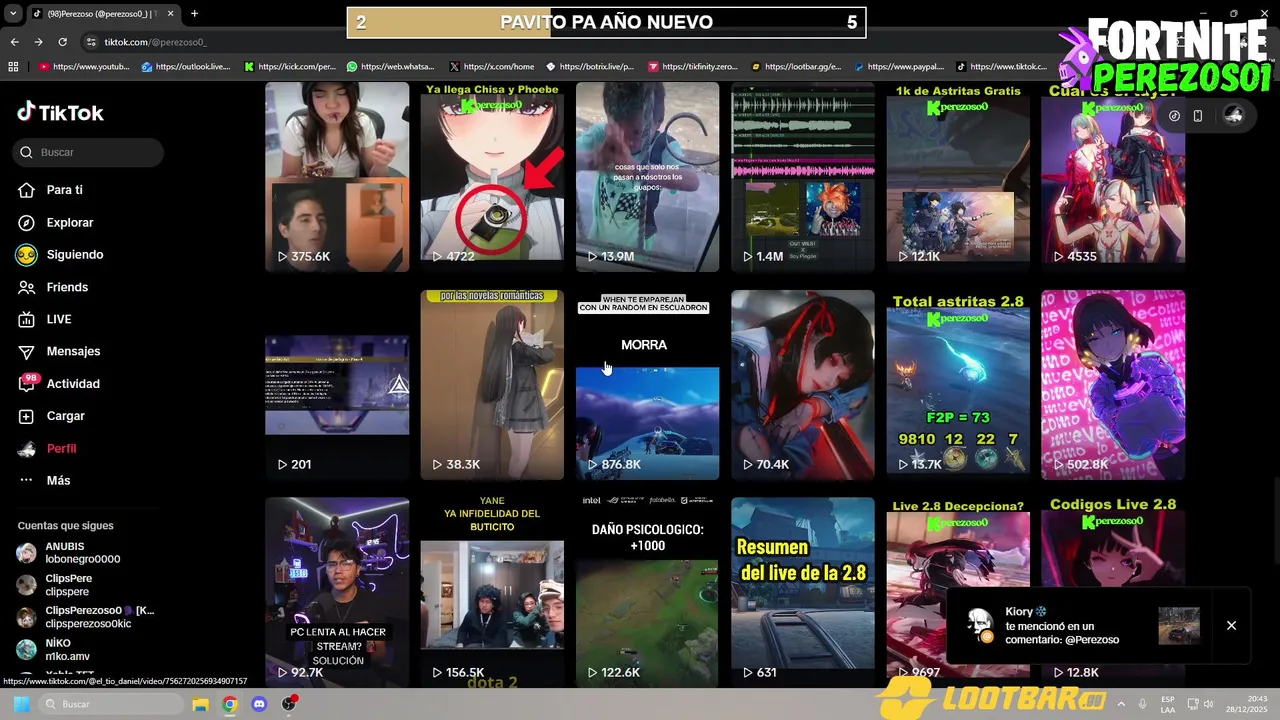Open a new browser tab
Image resolution: width=1280 pixels, height=720 pixels.
coord(194,13)
